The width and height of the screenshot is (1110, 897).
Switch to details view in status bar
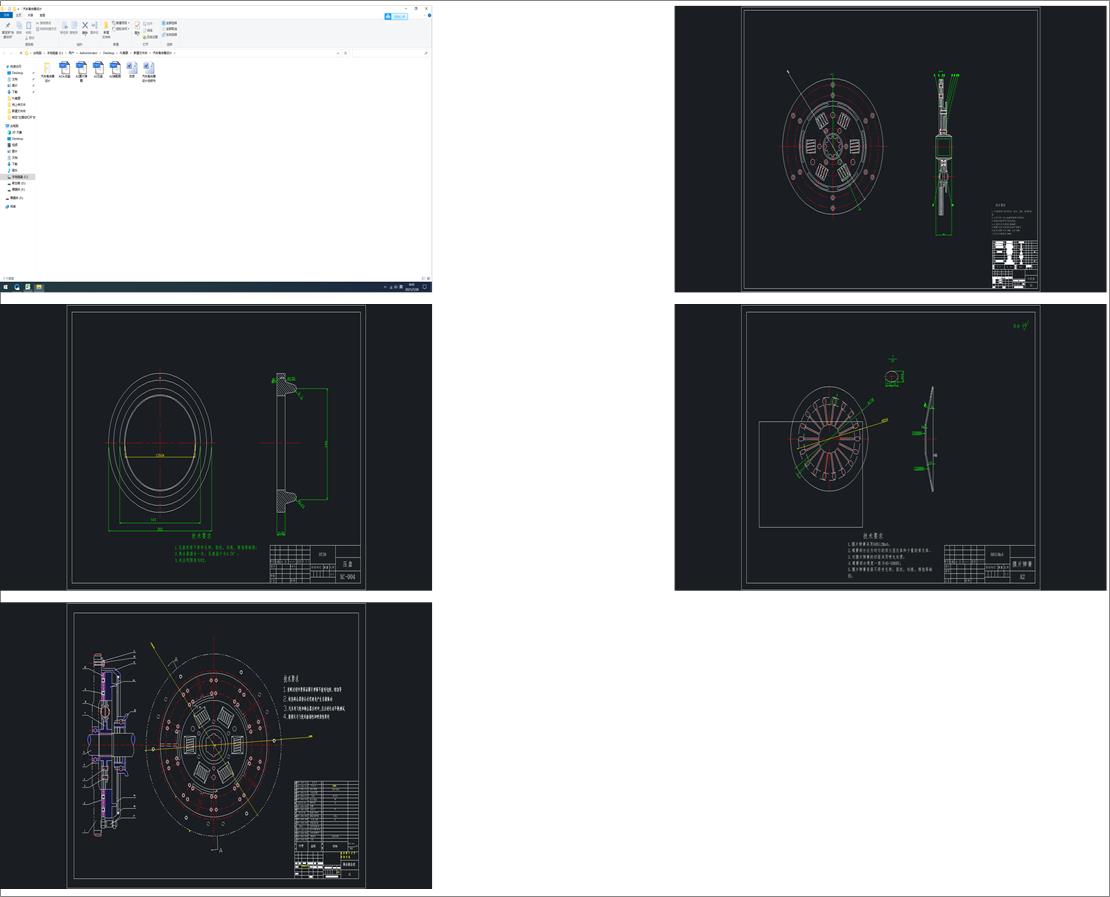click(423, 278)
